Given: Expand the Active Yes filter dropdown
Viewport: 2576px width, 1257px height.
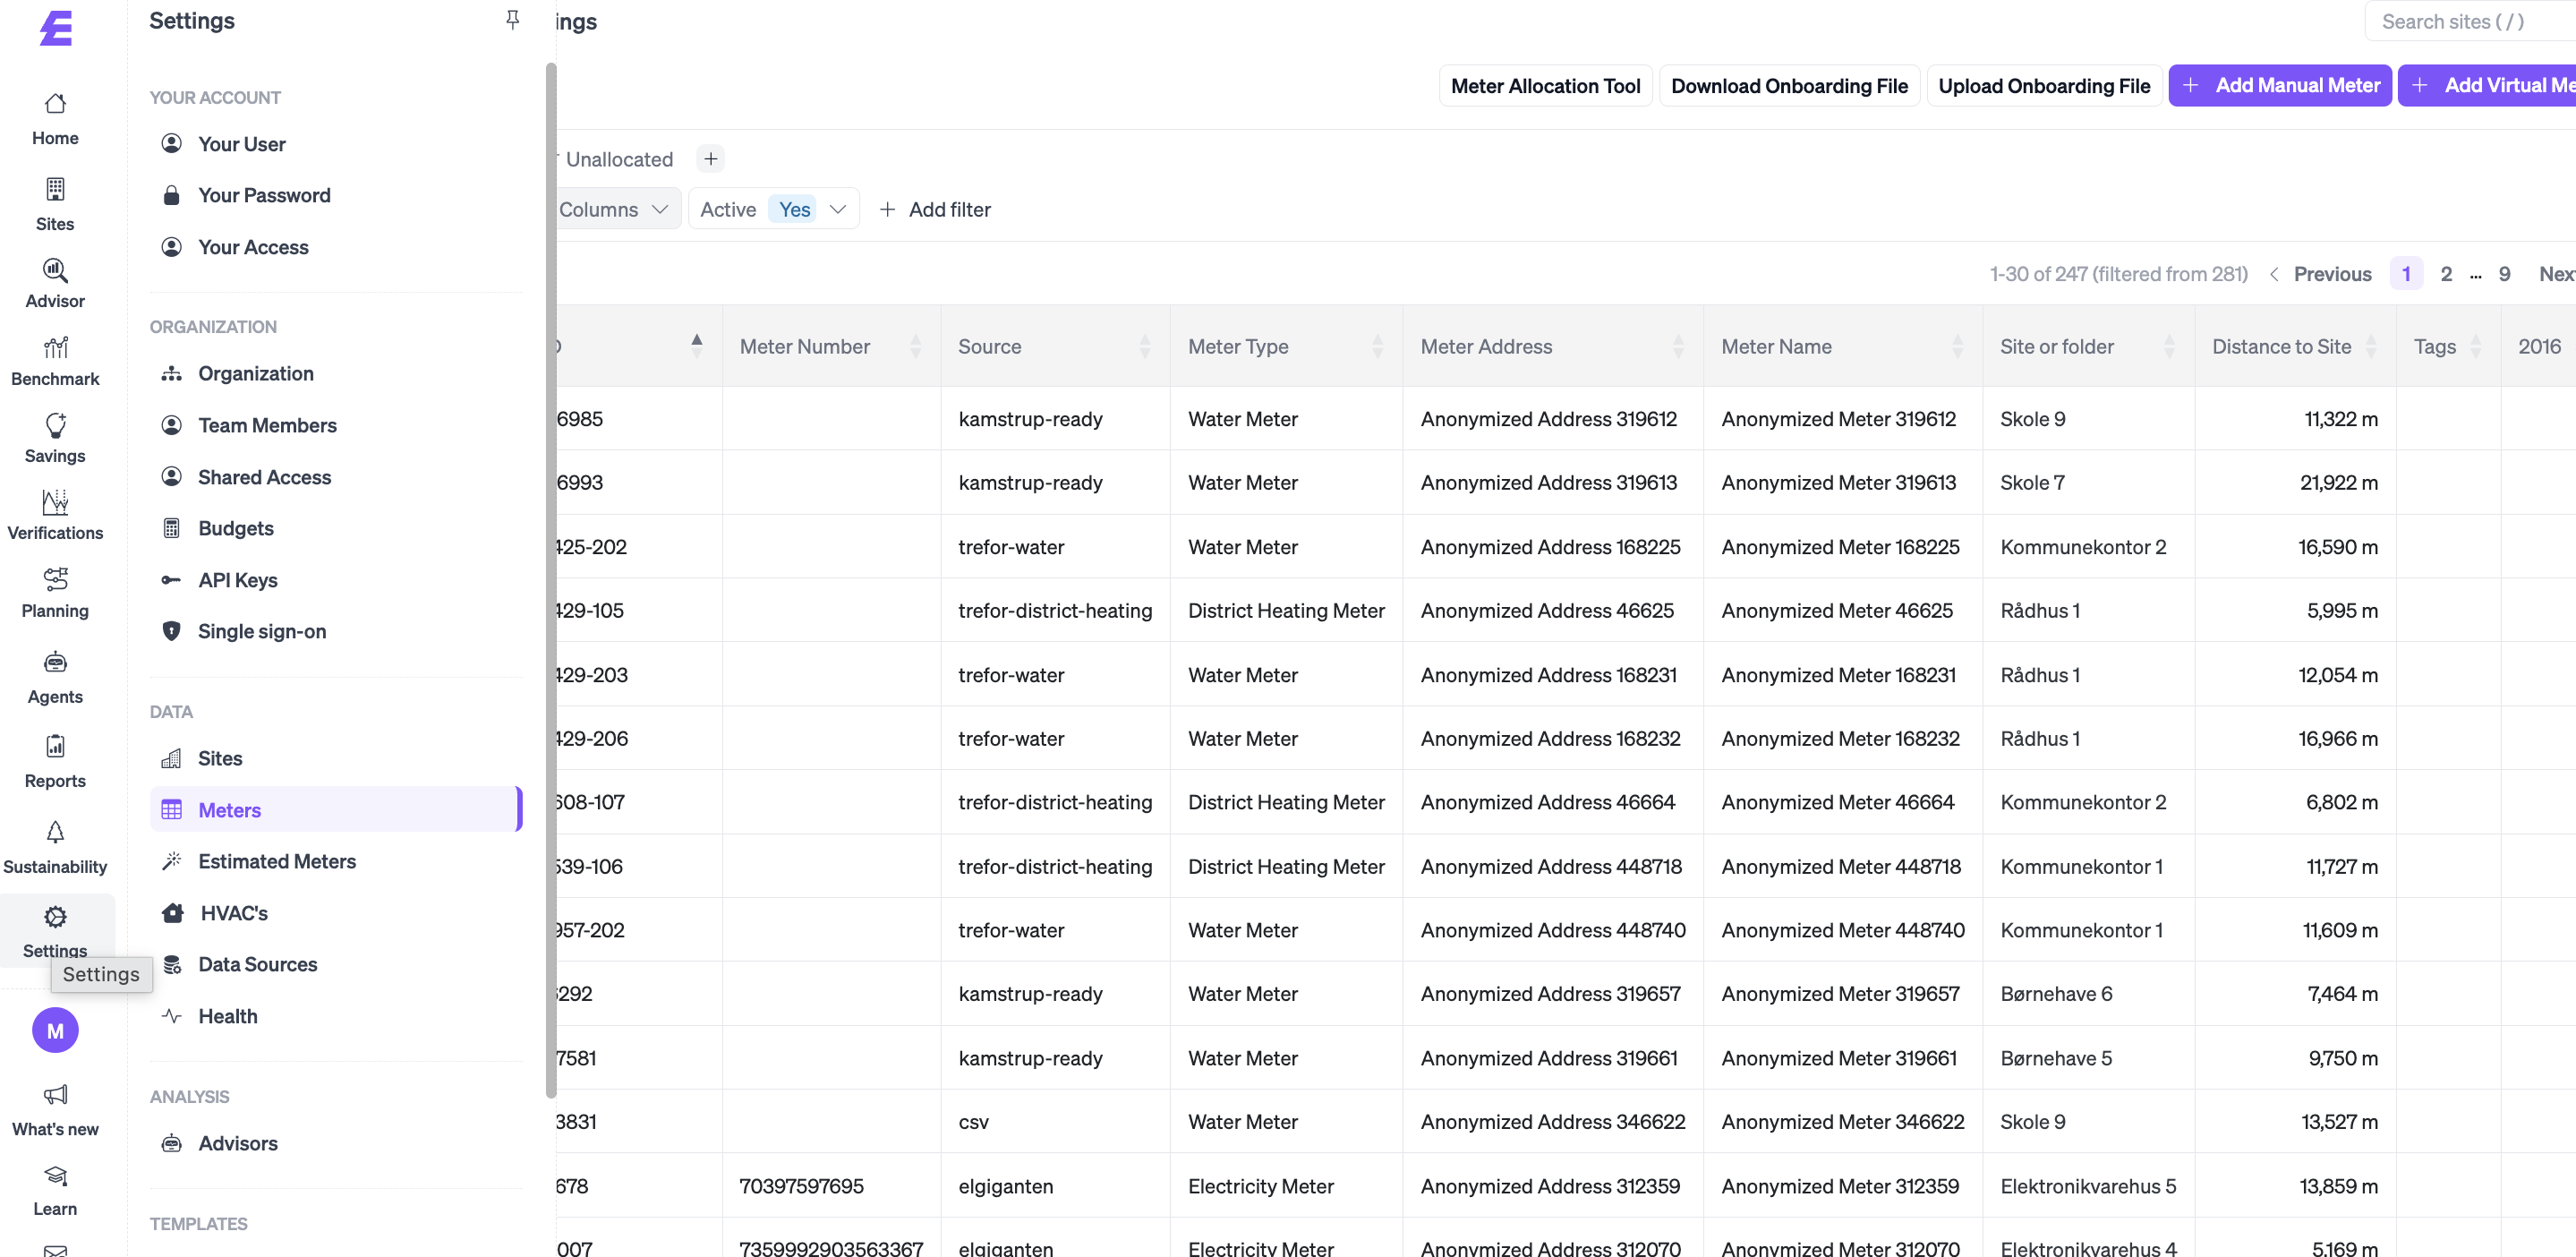Looking at the screenshot, I should [838, 209].
